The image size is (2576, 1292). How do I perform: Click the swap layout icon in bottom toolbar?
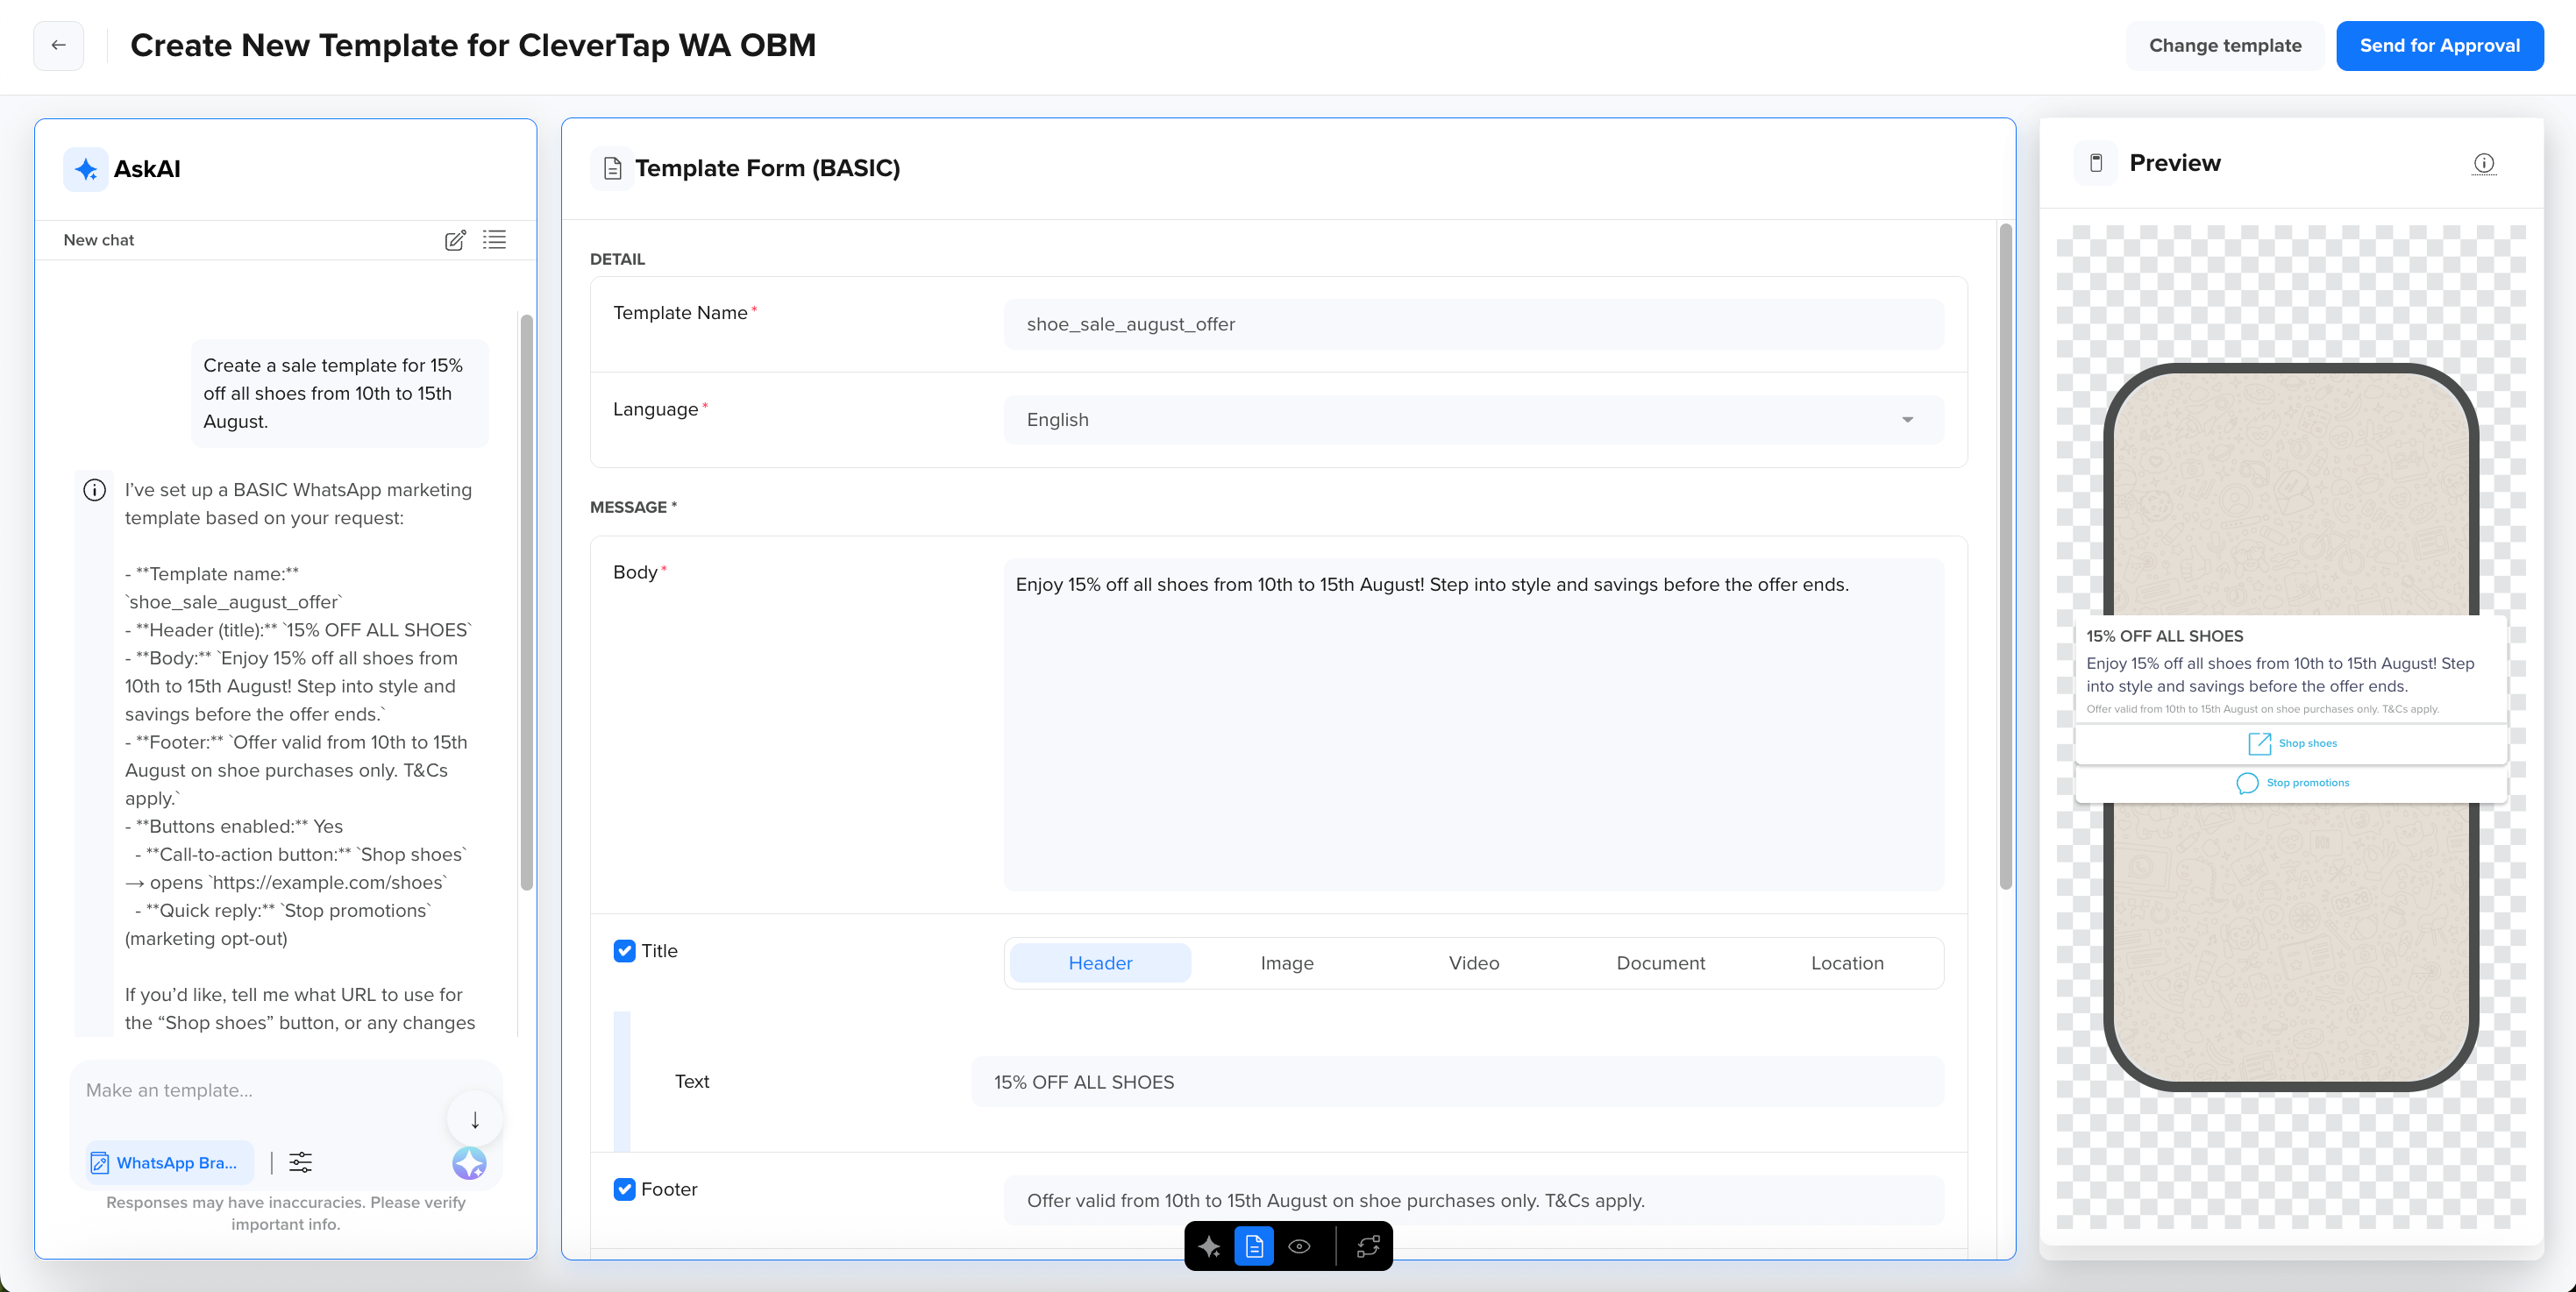pos(1367,1246)
